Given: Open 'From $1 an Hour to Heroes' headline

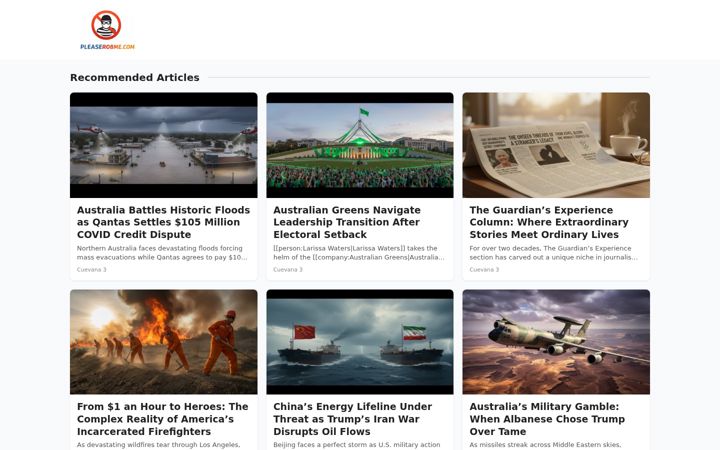Looking at the screenshot, I should point(163,419).
